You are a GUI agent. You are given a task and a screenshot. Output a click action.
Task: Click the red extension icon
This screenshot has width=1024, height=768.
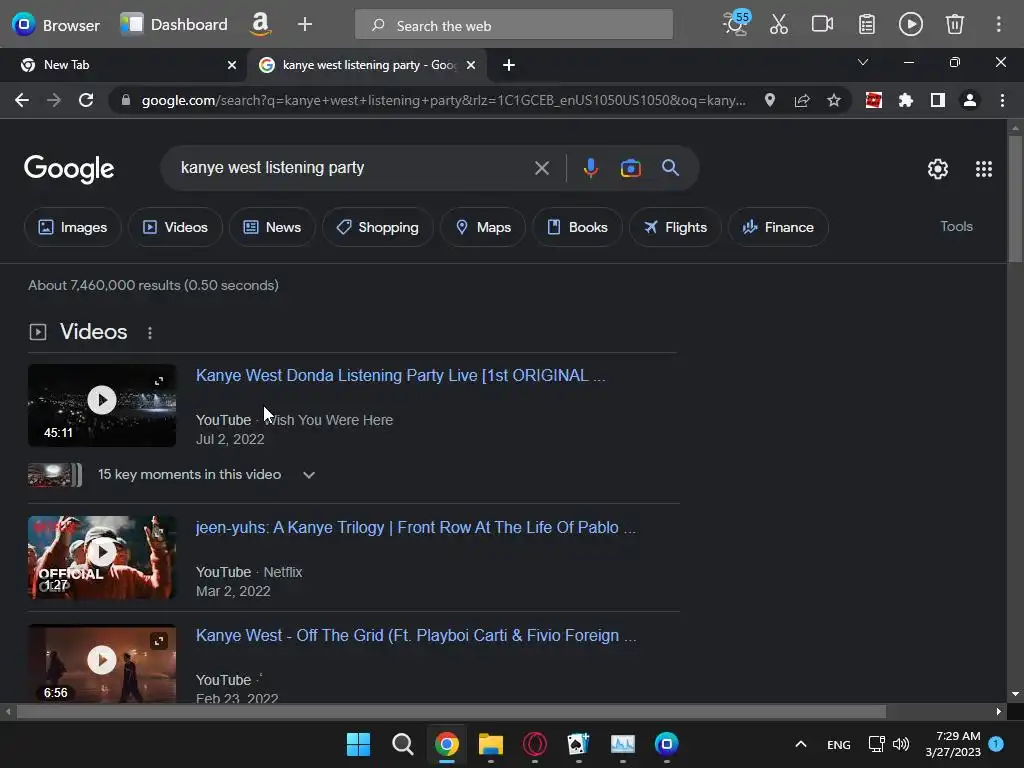pyautogui.click(x=874, y=100)
